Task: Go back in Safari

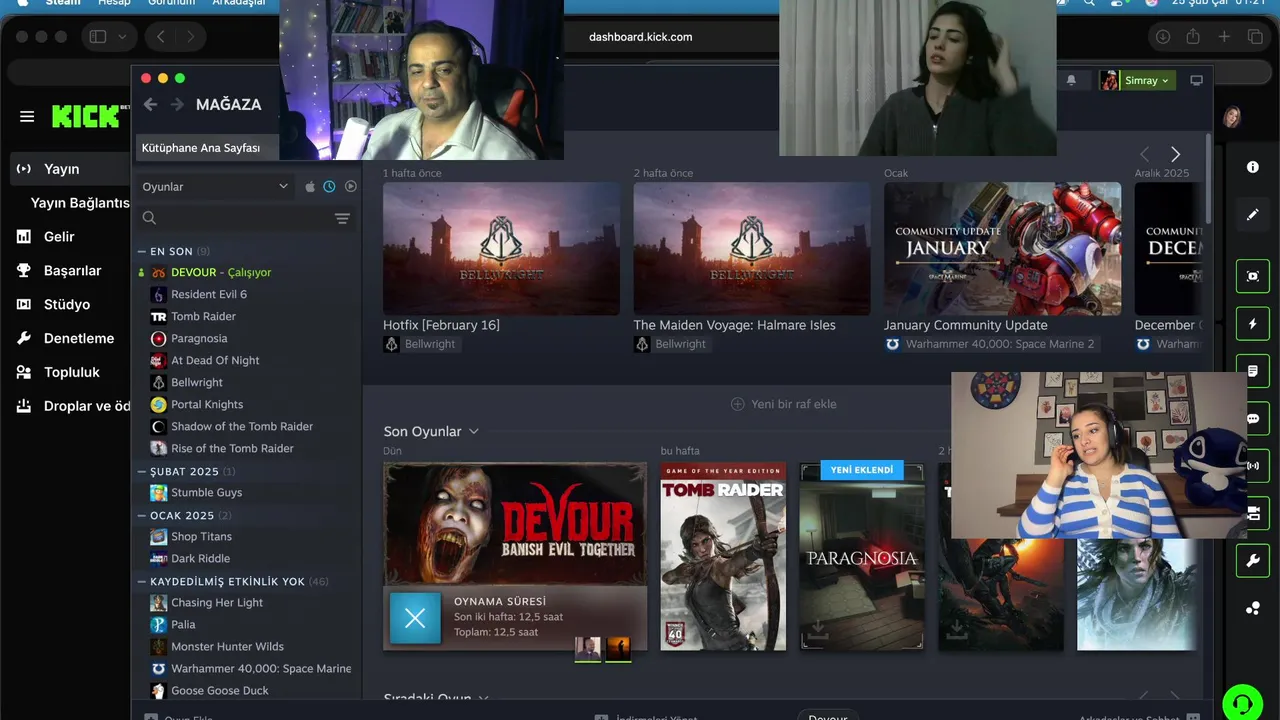Action: 160,37
